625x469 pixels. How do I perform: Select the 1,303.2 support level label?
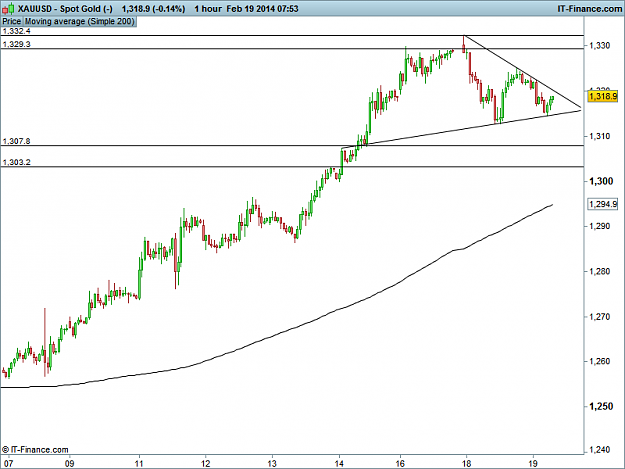point(16,162)
